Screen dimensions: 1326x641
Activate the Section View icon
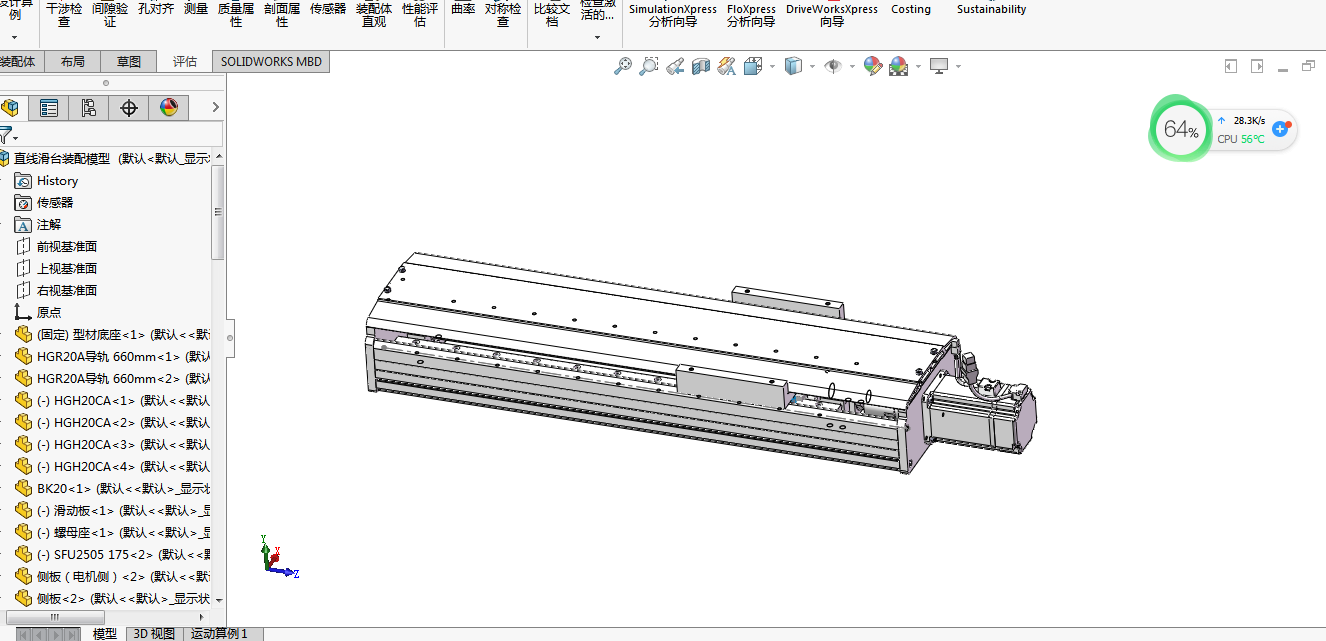click(701, 66)
